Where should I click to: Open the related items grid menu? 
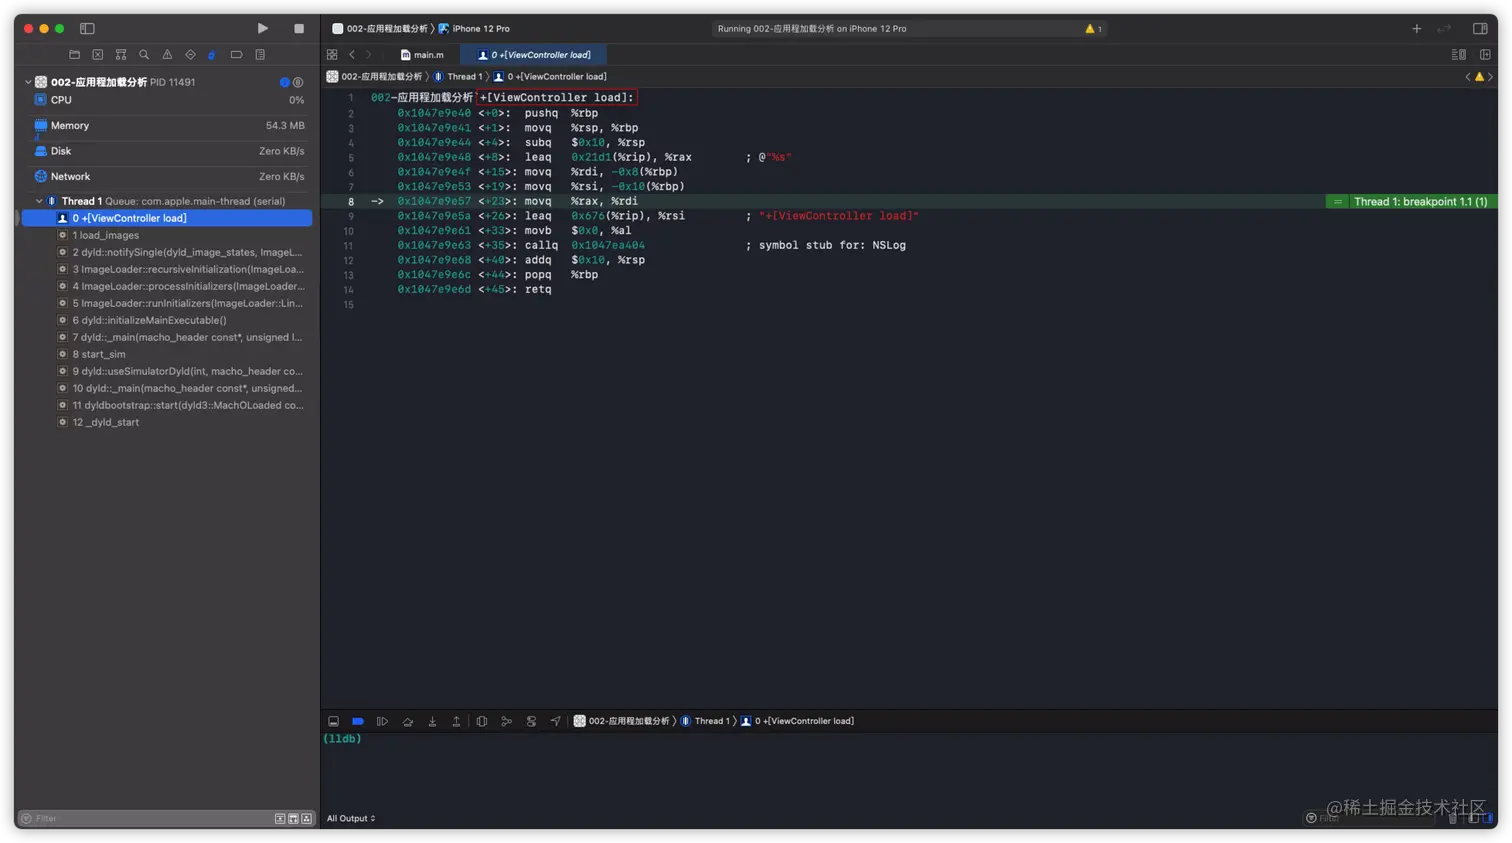[332, 55]
